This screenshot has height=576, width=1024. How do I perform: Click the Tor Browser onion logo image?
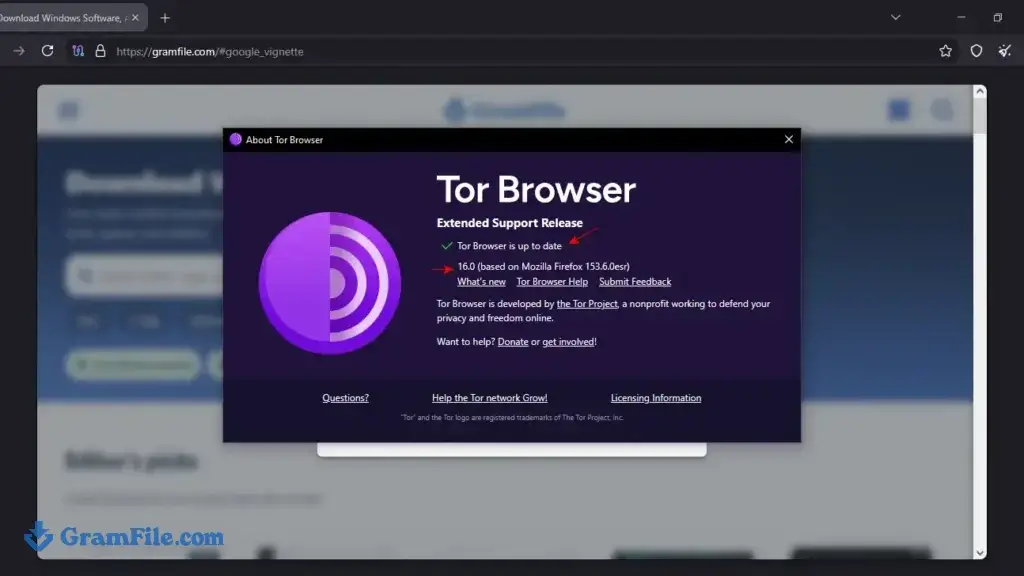(330, 283)
